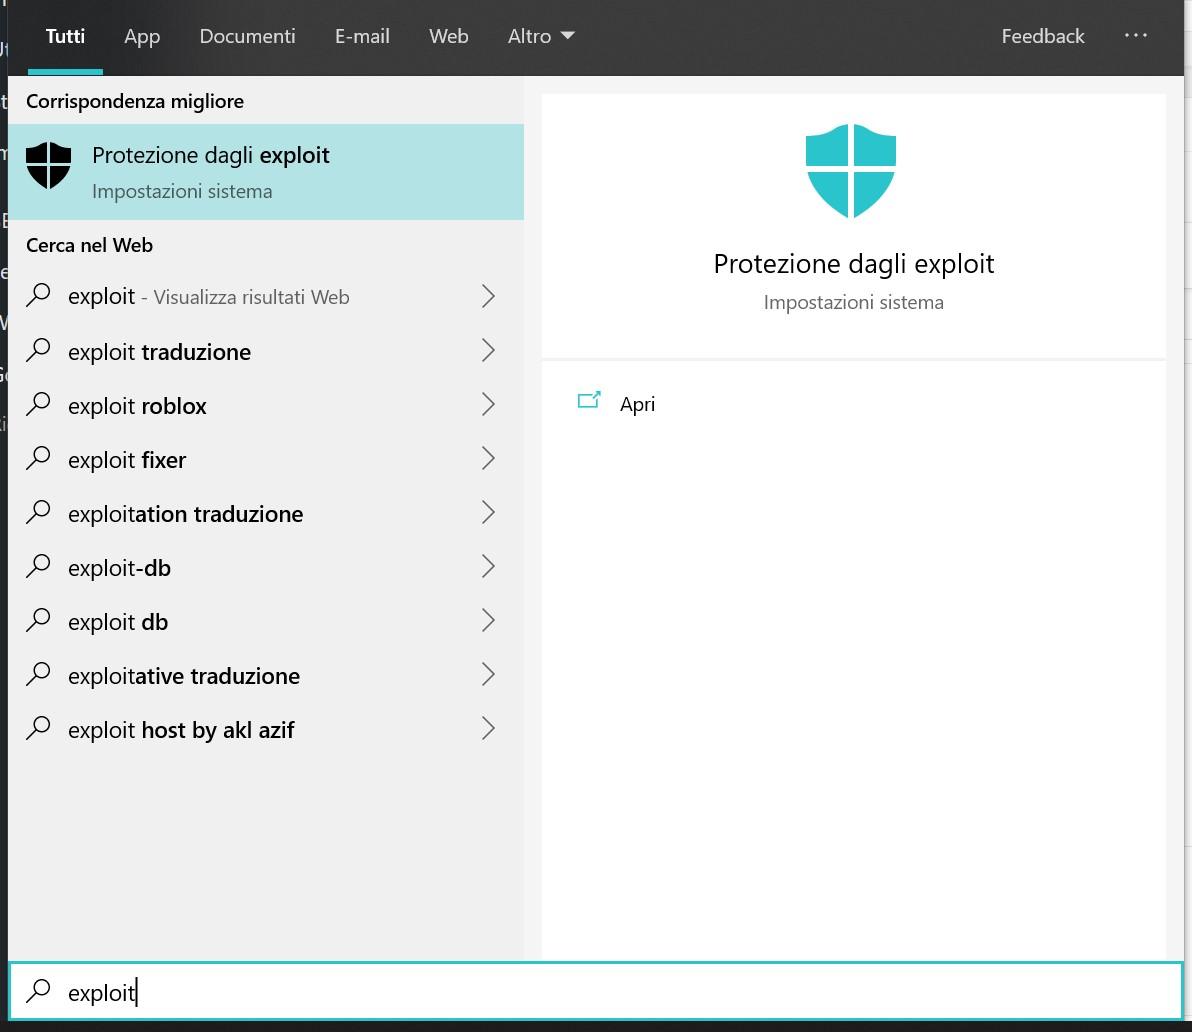
Task: Click the search input field containing 'exploit'
Action: 596,991
